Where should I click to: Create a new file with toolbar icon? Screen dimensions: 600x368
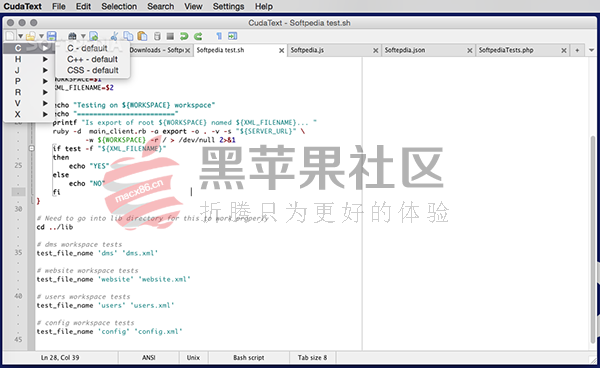[10, 36]
